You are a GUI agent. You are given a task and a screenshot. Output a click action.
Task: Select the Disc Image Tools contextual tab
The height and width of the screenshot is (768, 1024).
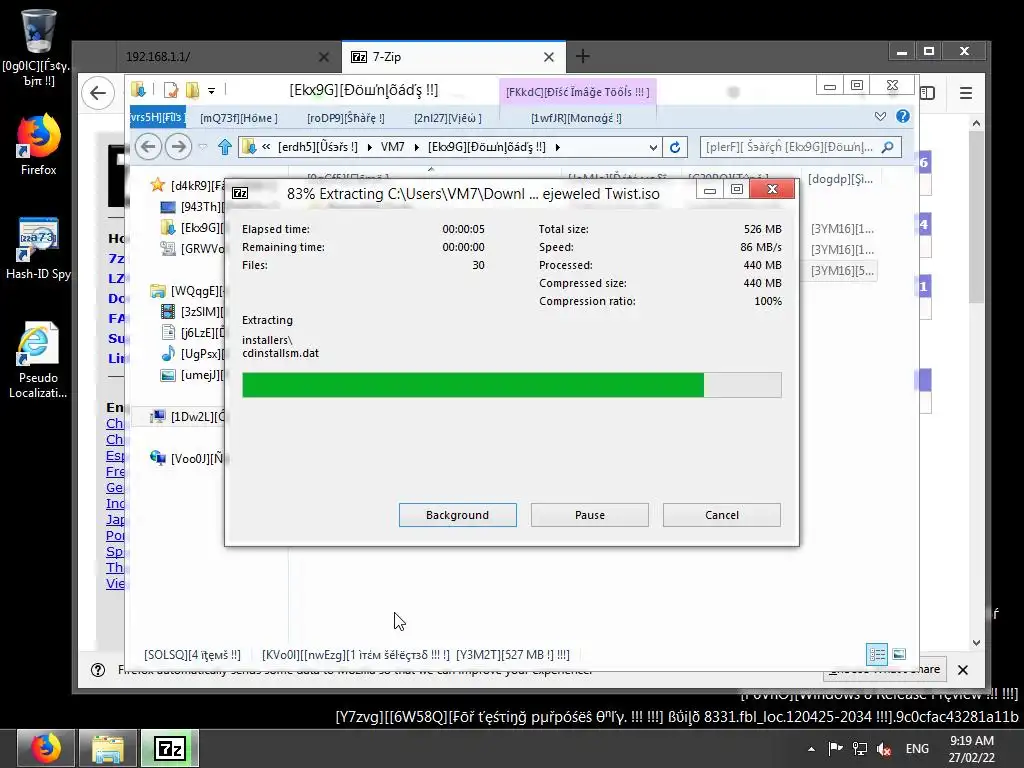click(x=577, y=92)
